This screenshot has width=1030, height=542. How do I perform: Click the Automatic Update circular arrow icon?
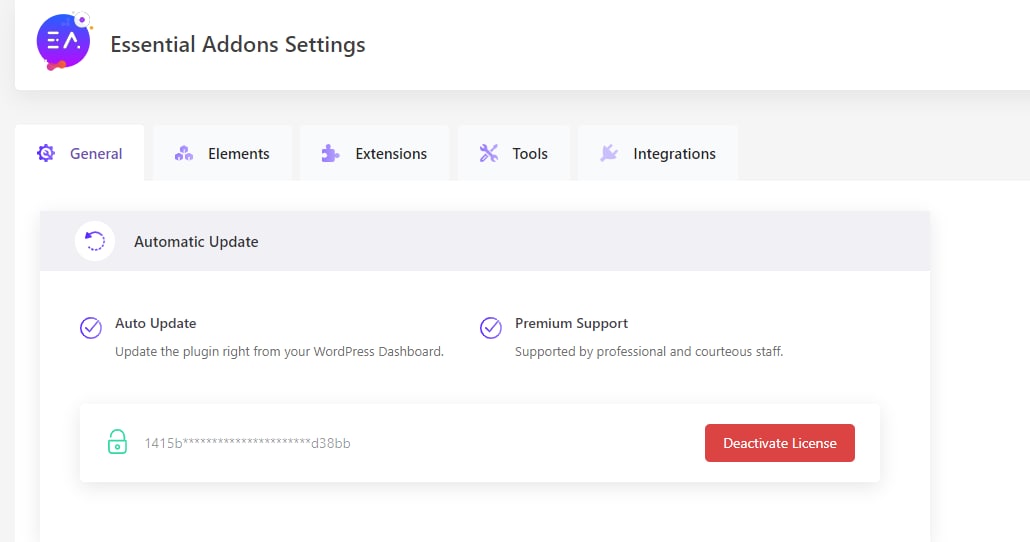(x=95, y=241)
